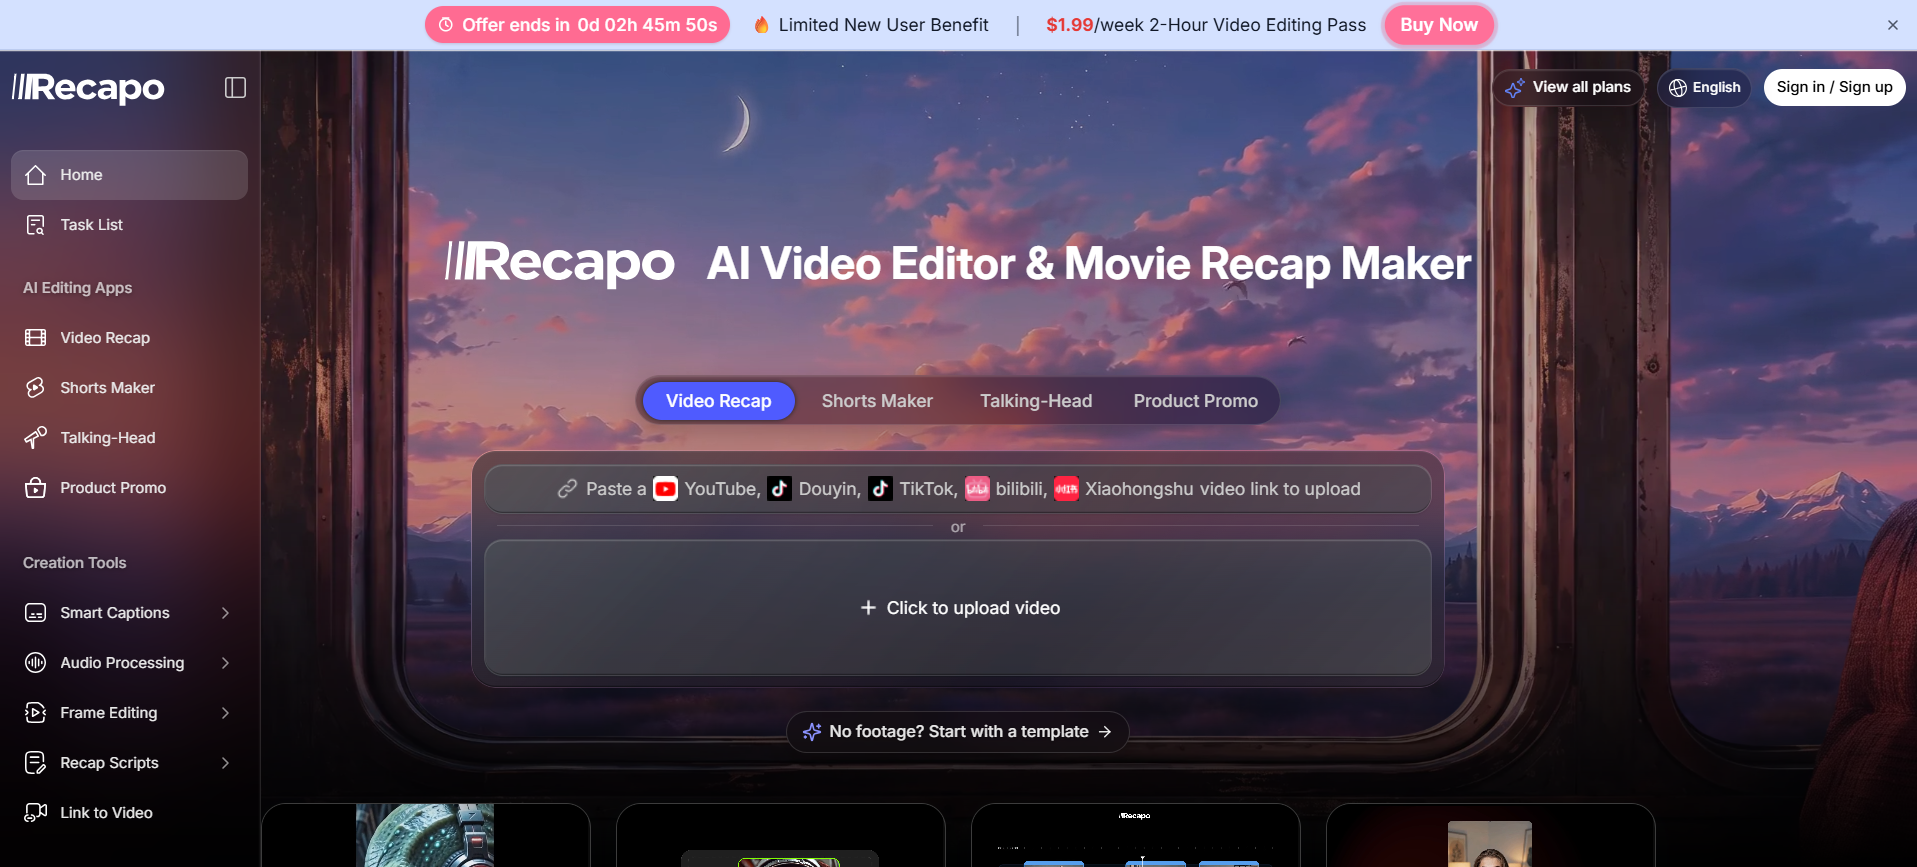Click the sparkle icon on View all plans
This screenshot has width=1917, height=867.
[x=1515, y=88]
